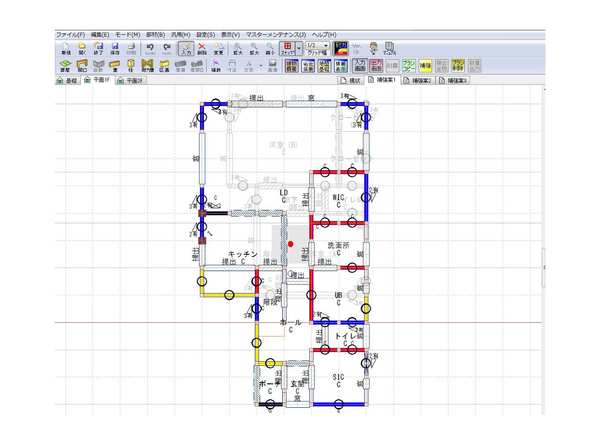Switch to the 平面1F tab
The width and height of the screenshot is (600, 424).
tap(98, 80)
